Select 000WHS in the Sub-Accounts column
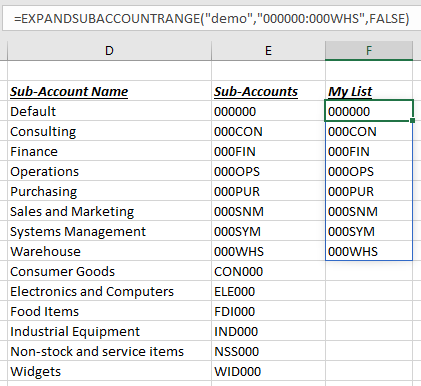 (x=268, y=251)
